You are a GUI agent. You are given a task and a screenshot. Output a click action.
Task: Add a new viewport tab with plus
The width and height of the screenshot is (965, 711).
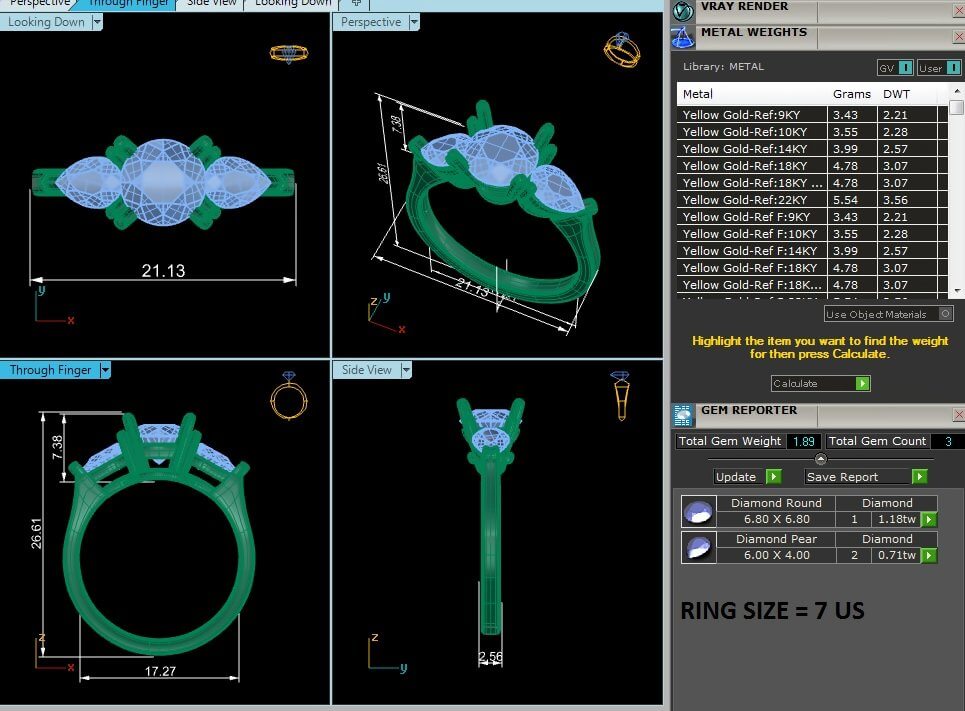point(356,3)
